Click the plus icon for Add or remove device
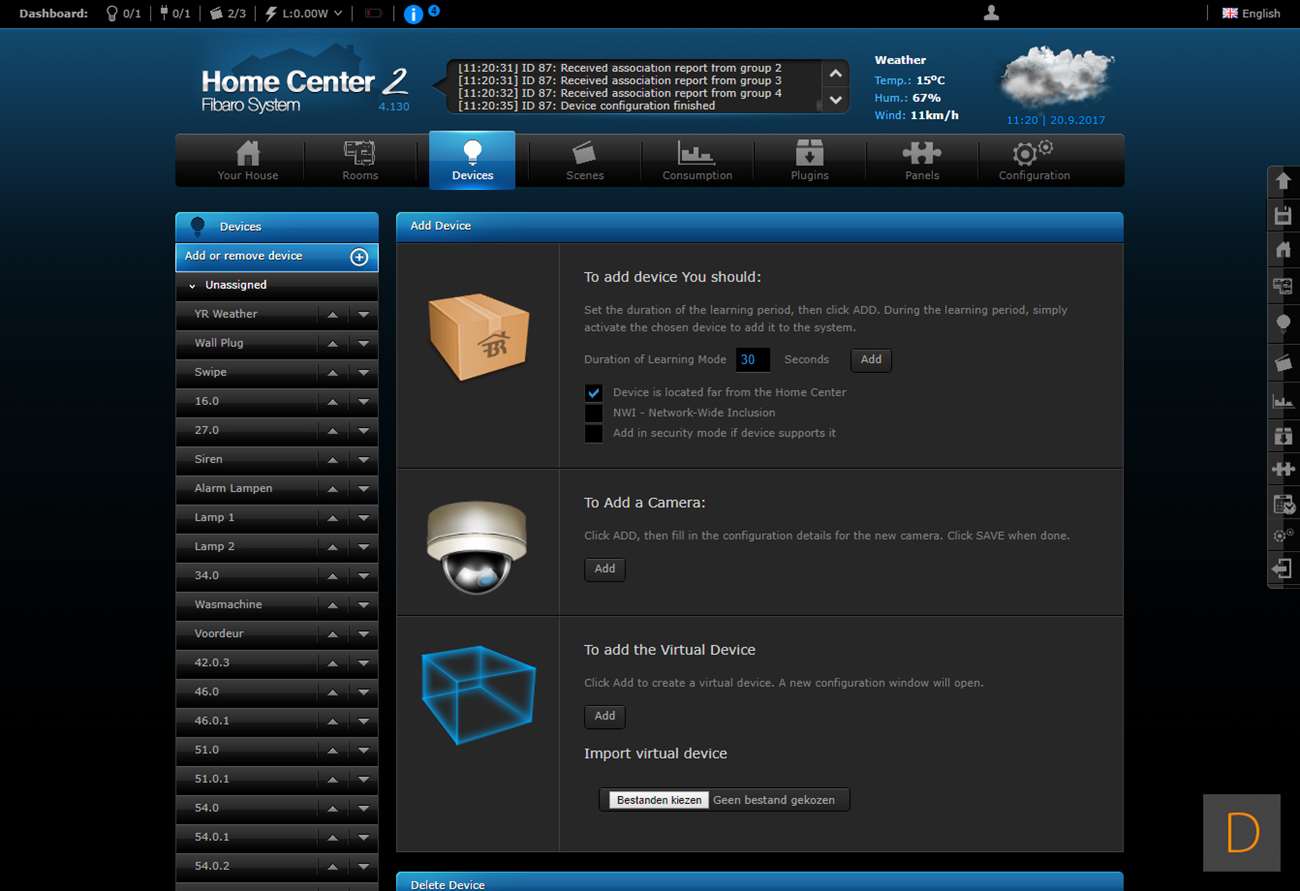 359,257
